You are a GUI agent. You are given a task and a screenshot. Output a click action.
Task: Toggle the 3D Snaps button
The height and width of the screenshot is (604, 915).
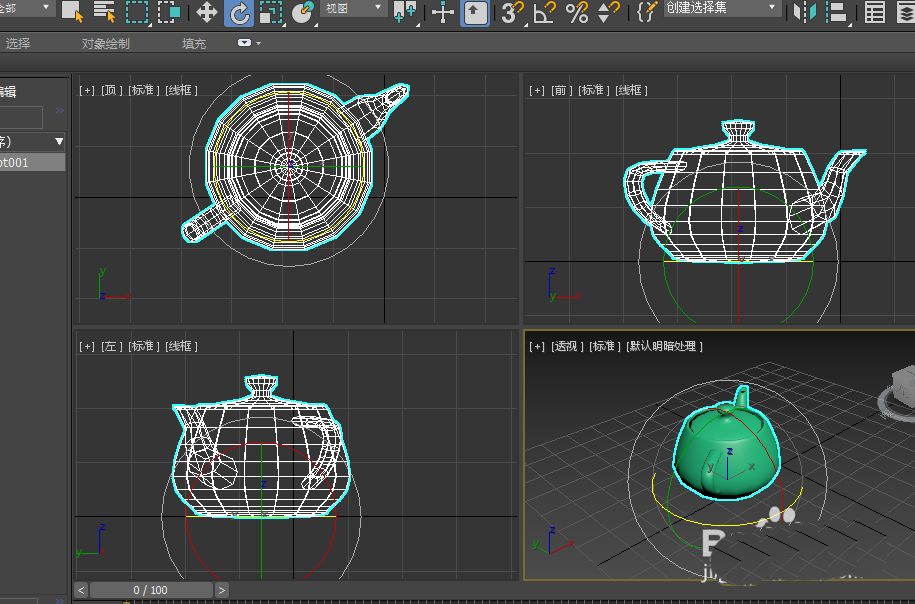tap(512, 12)
